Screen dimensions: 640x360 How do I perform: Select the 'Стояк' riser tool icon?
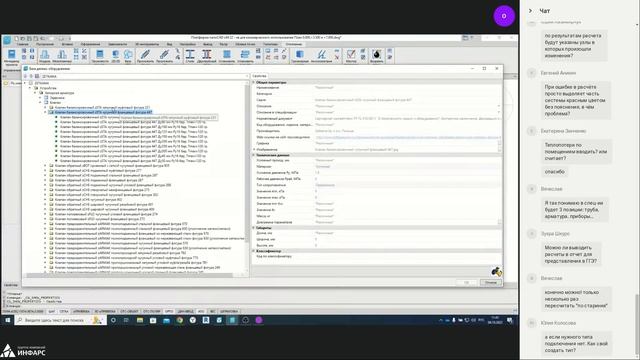tap(190, 54)
